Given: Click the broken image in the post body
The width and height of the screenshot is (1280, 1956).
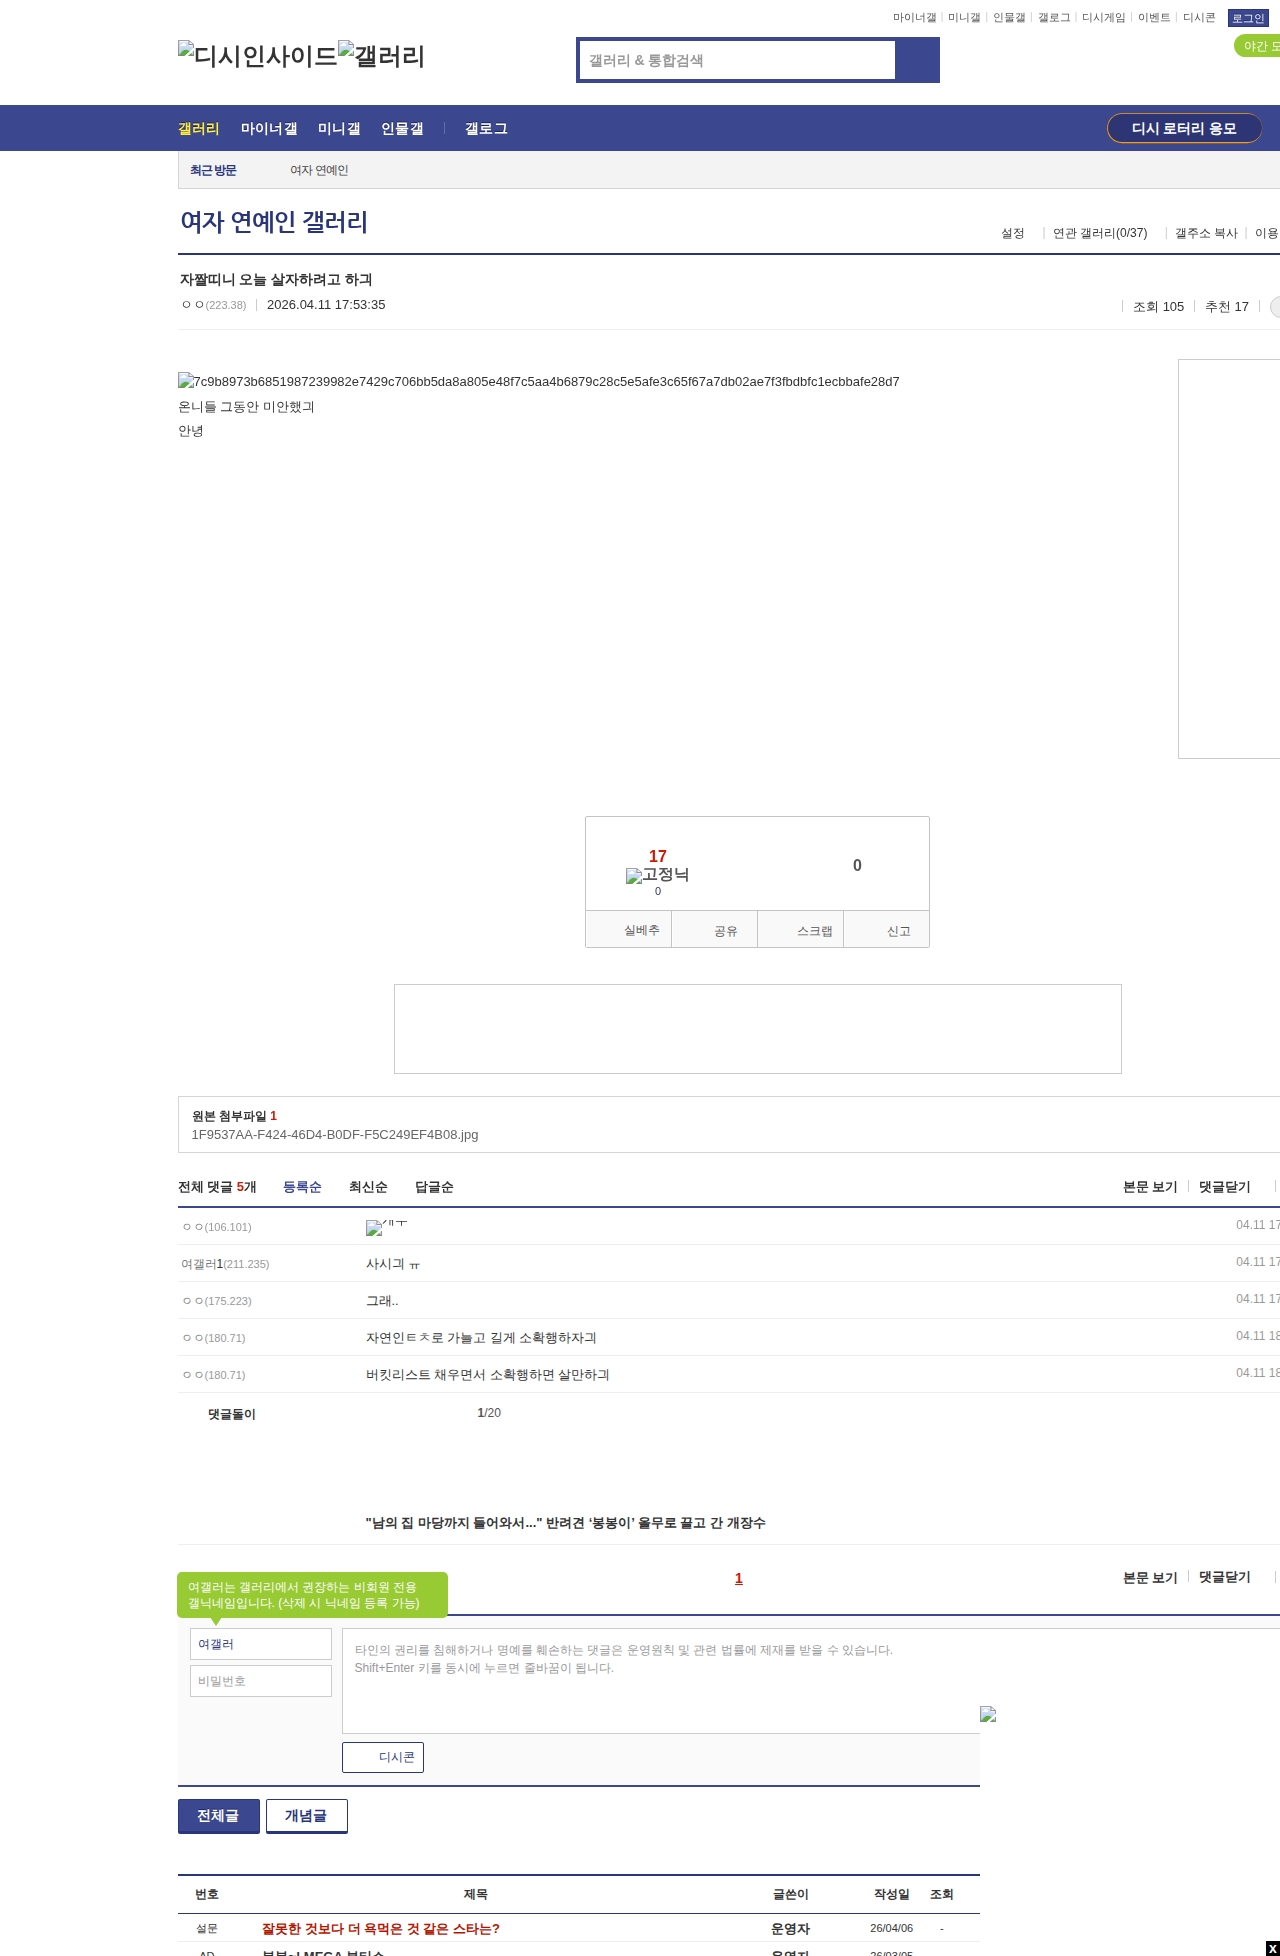Looking at the screenshot, I should click(x=539, y=381).
